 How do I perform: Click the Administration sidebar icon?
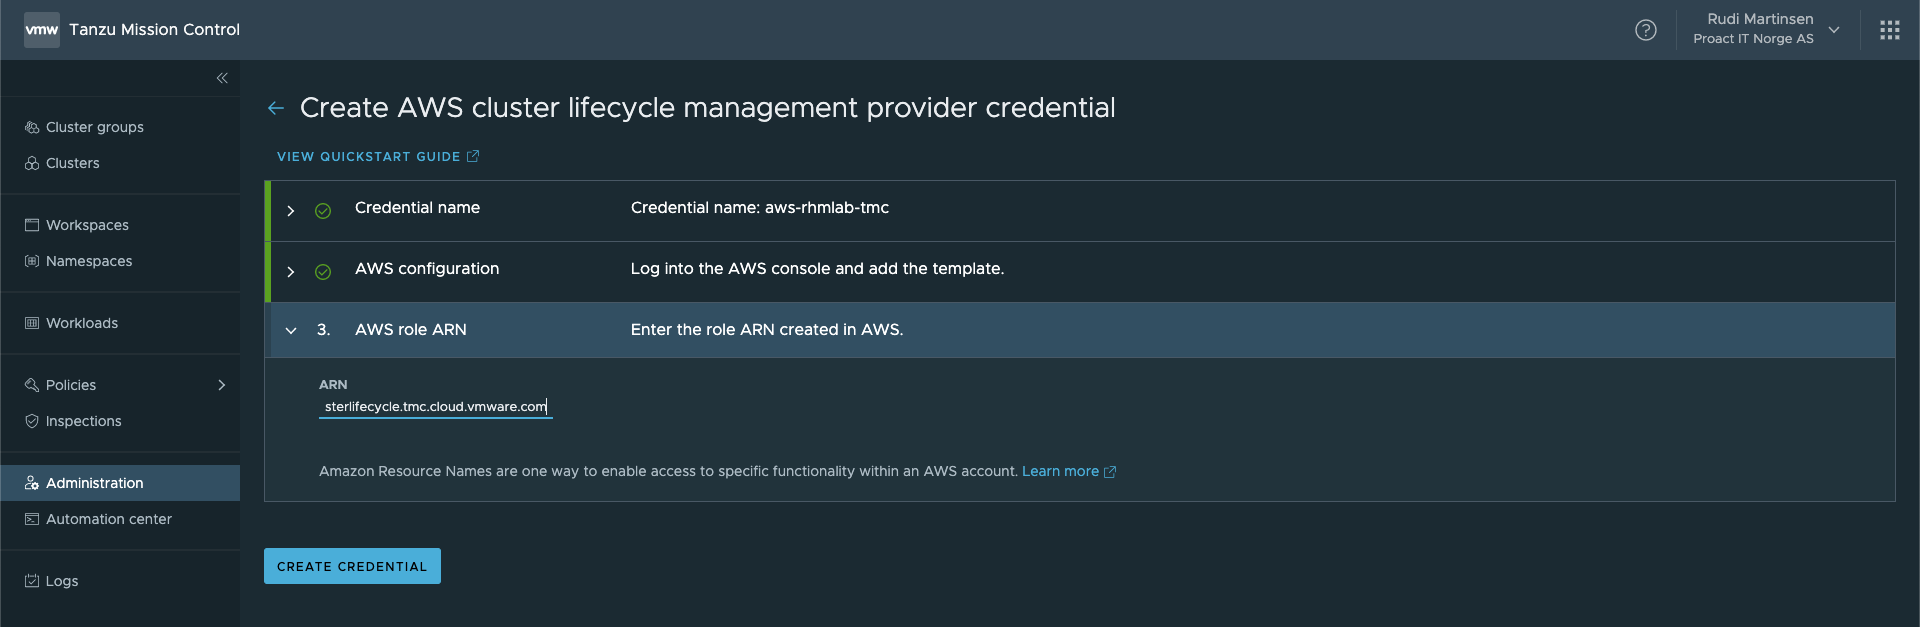point(32,483)
